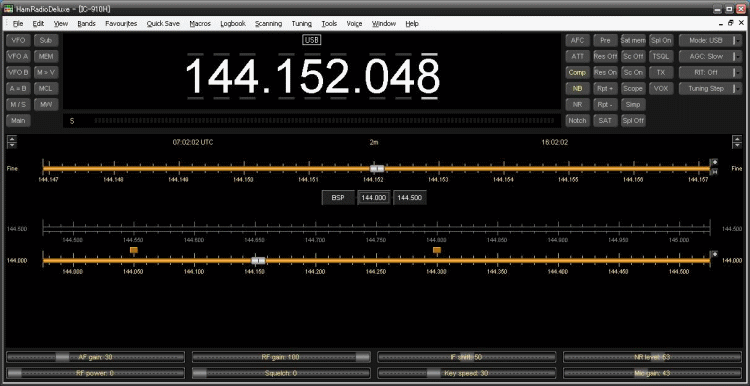This screenshot has width=750, height=386.
Task: Click the Squelch slider
Action: (x=281, y=373)
